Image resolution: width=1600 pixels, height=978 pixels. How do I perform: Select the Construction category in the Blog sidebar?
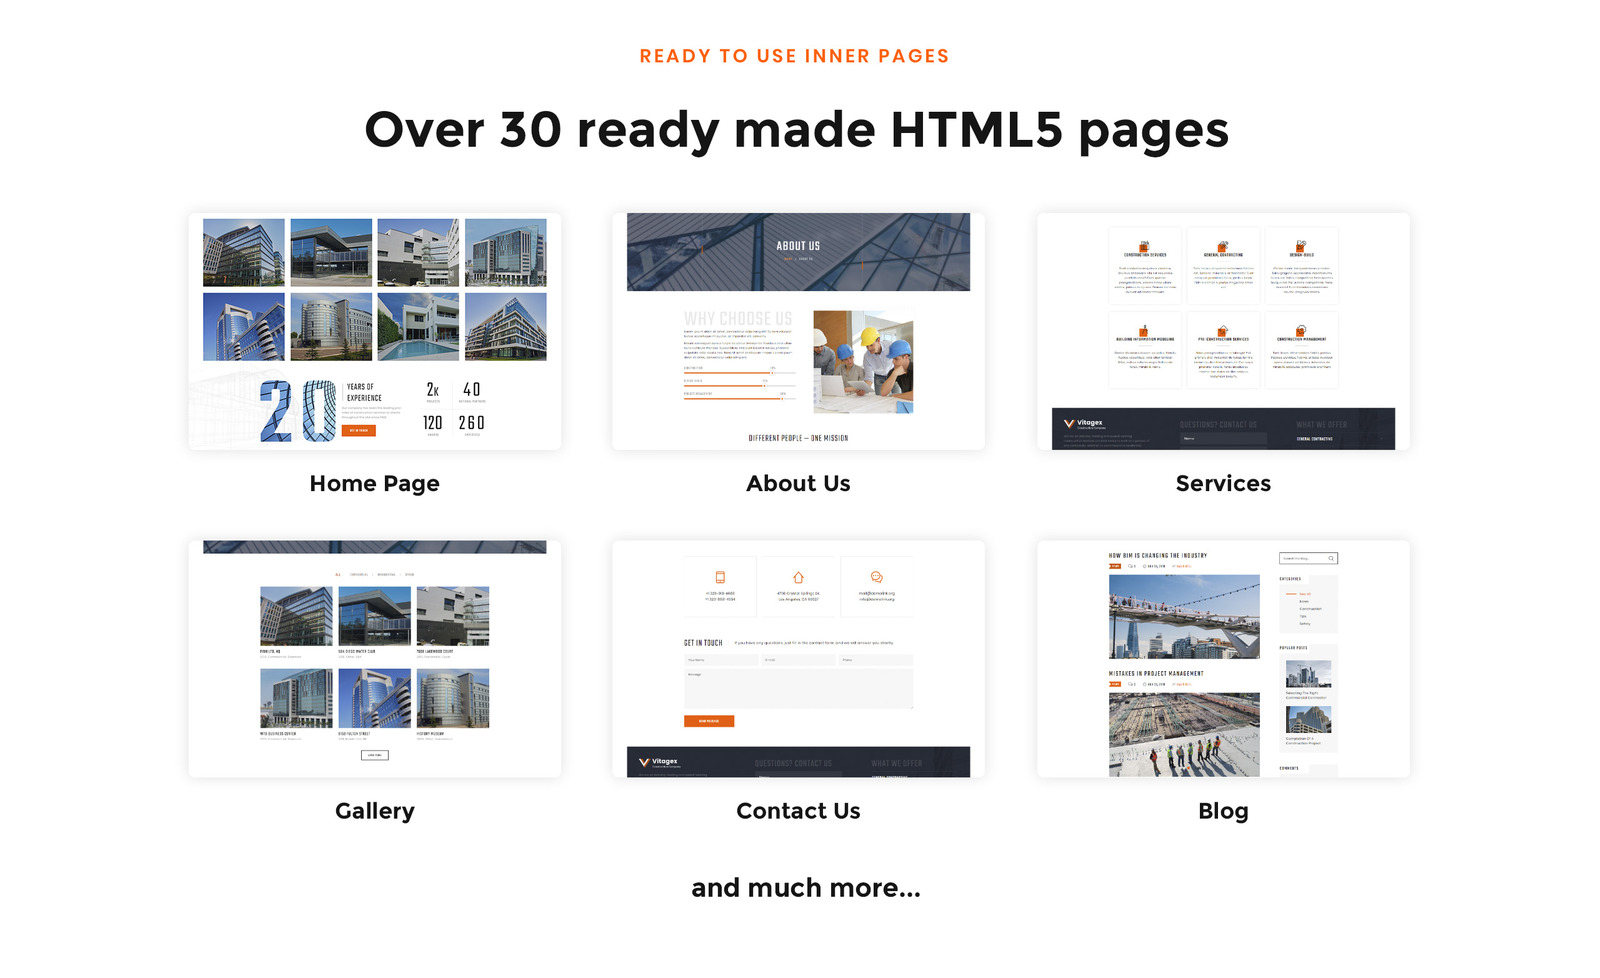1310,608
